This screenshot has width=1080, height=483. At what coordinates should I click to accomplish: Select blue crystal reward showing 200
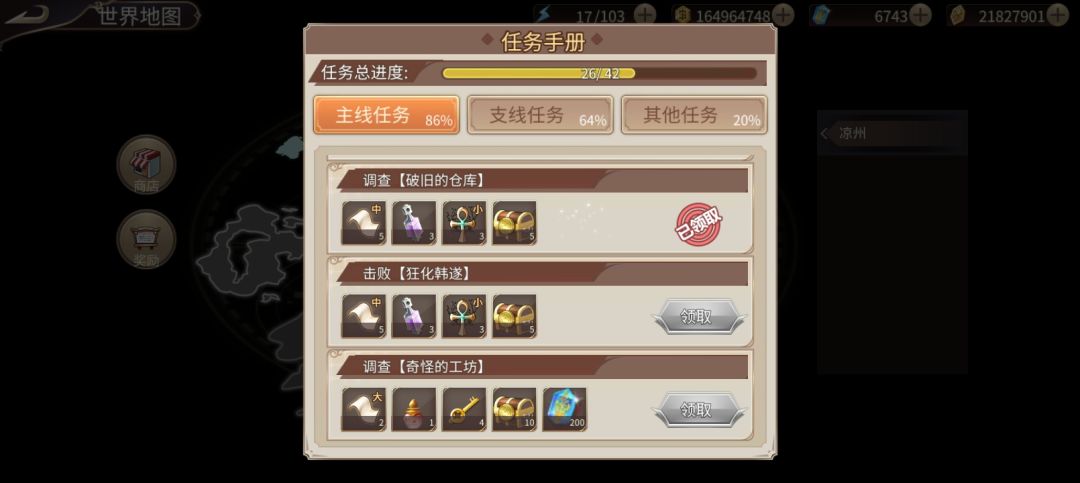click(565, 409)
